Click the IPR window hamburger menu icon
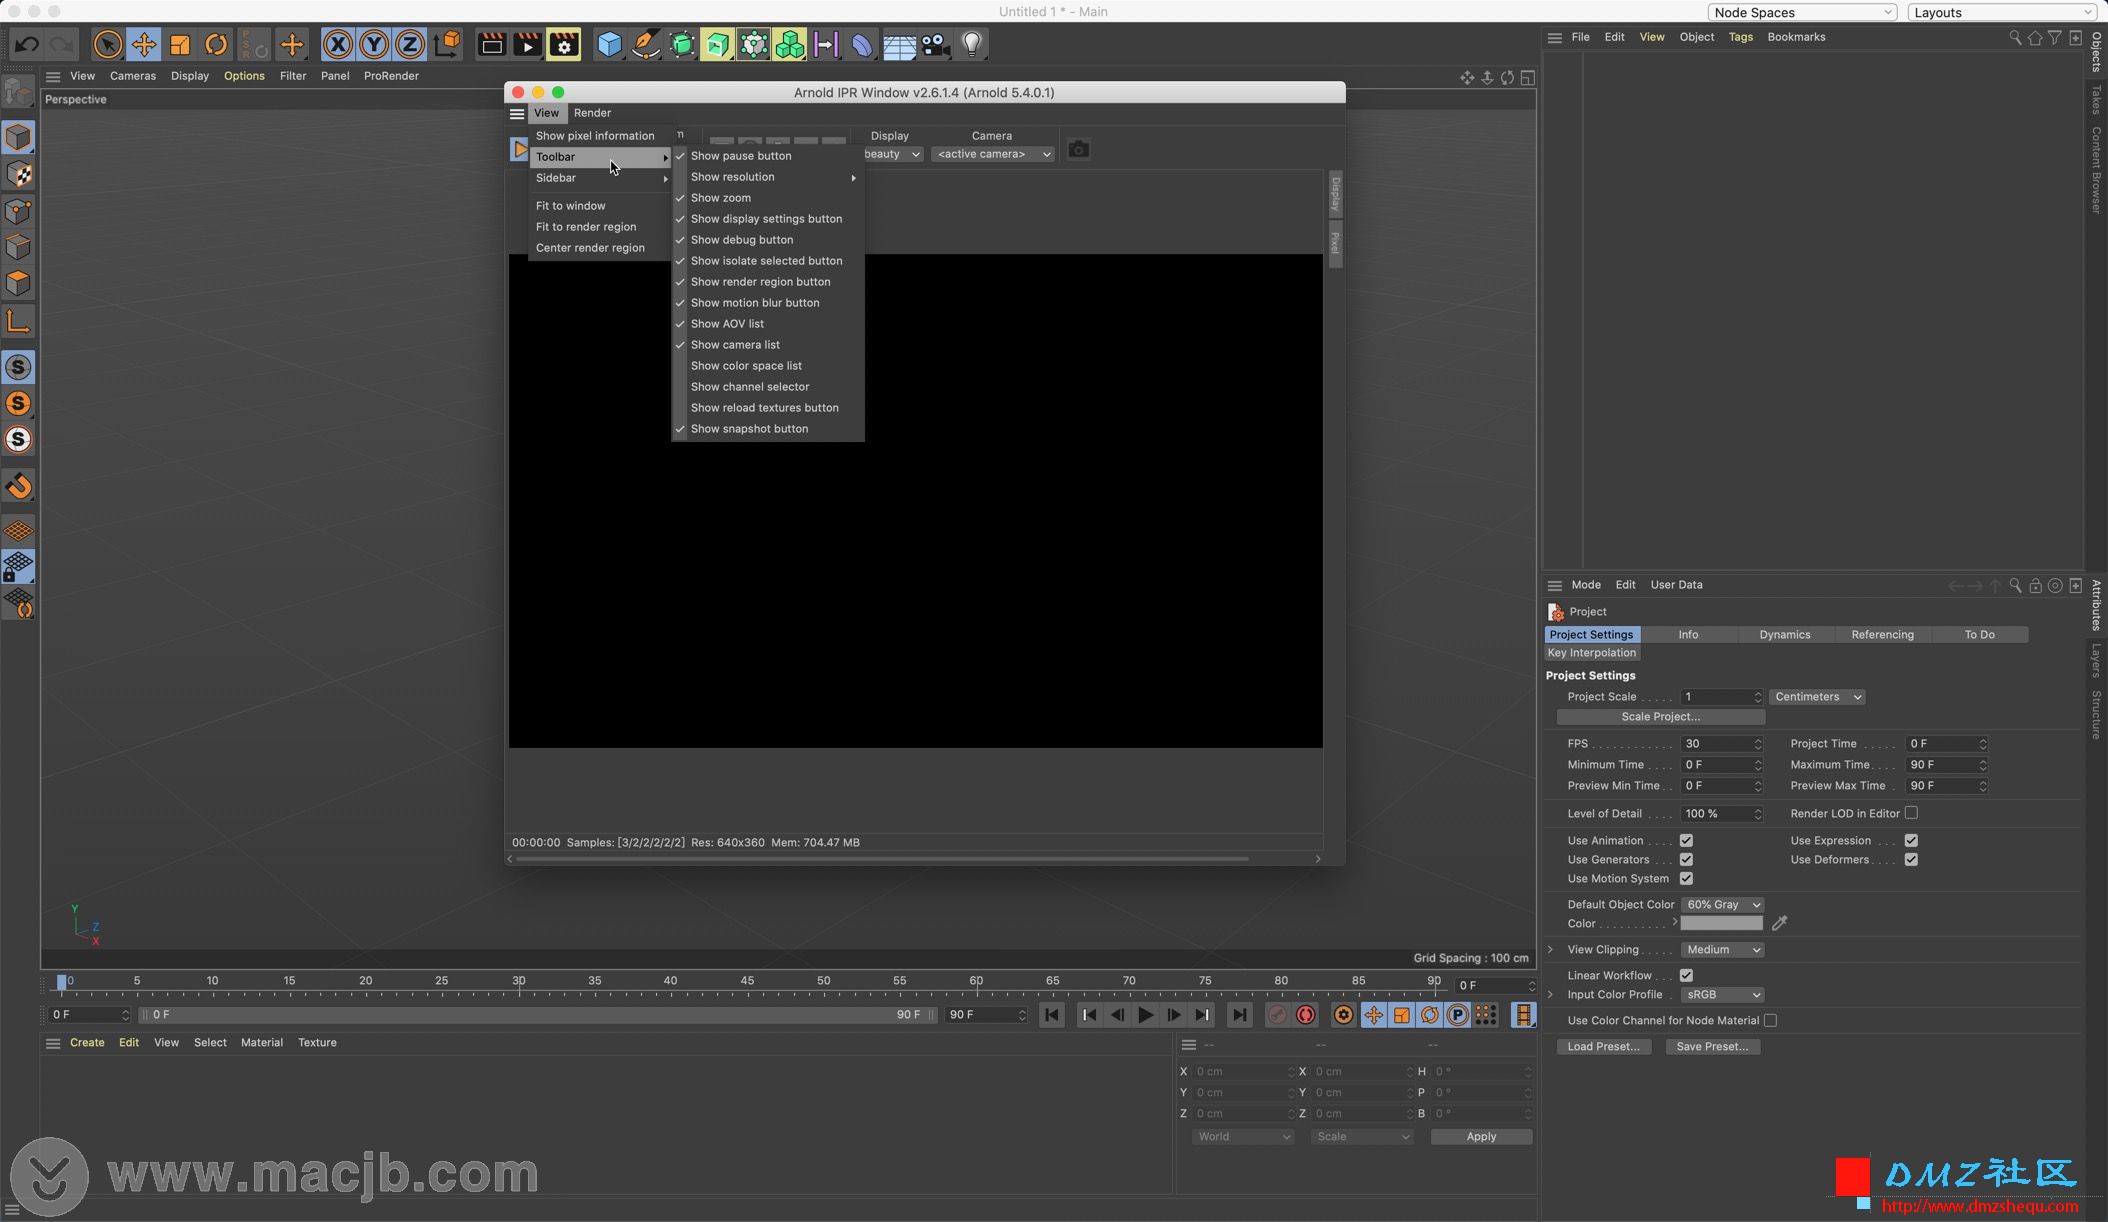Viewport: 2108px width, 1222px height. point(517,113)
